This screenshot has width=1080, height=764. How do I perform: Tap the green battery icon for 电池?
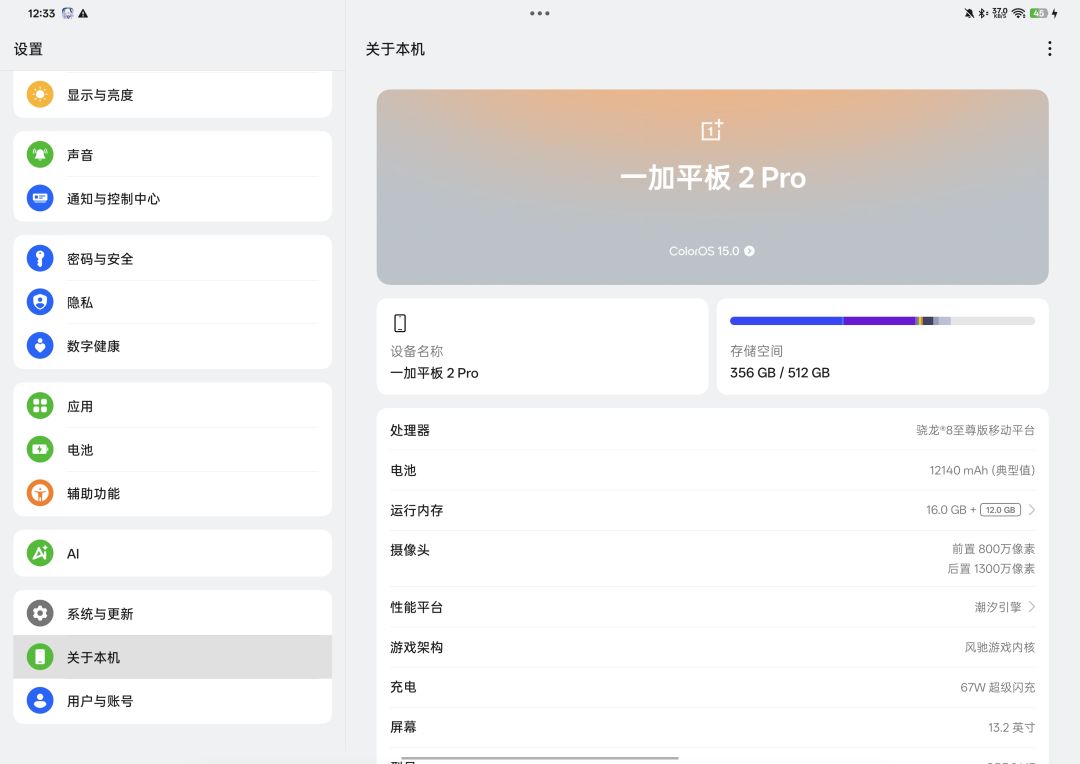40,449
